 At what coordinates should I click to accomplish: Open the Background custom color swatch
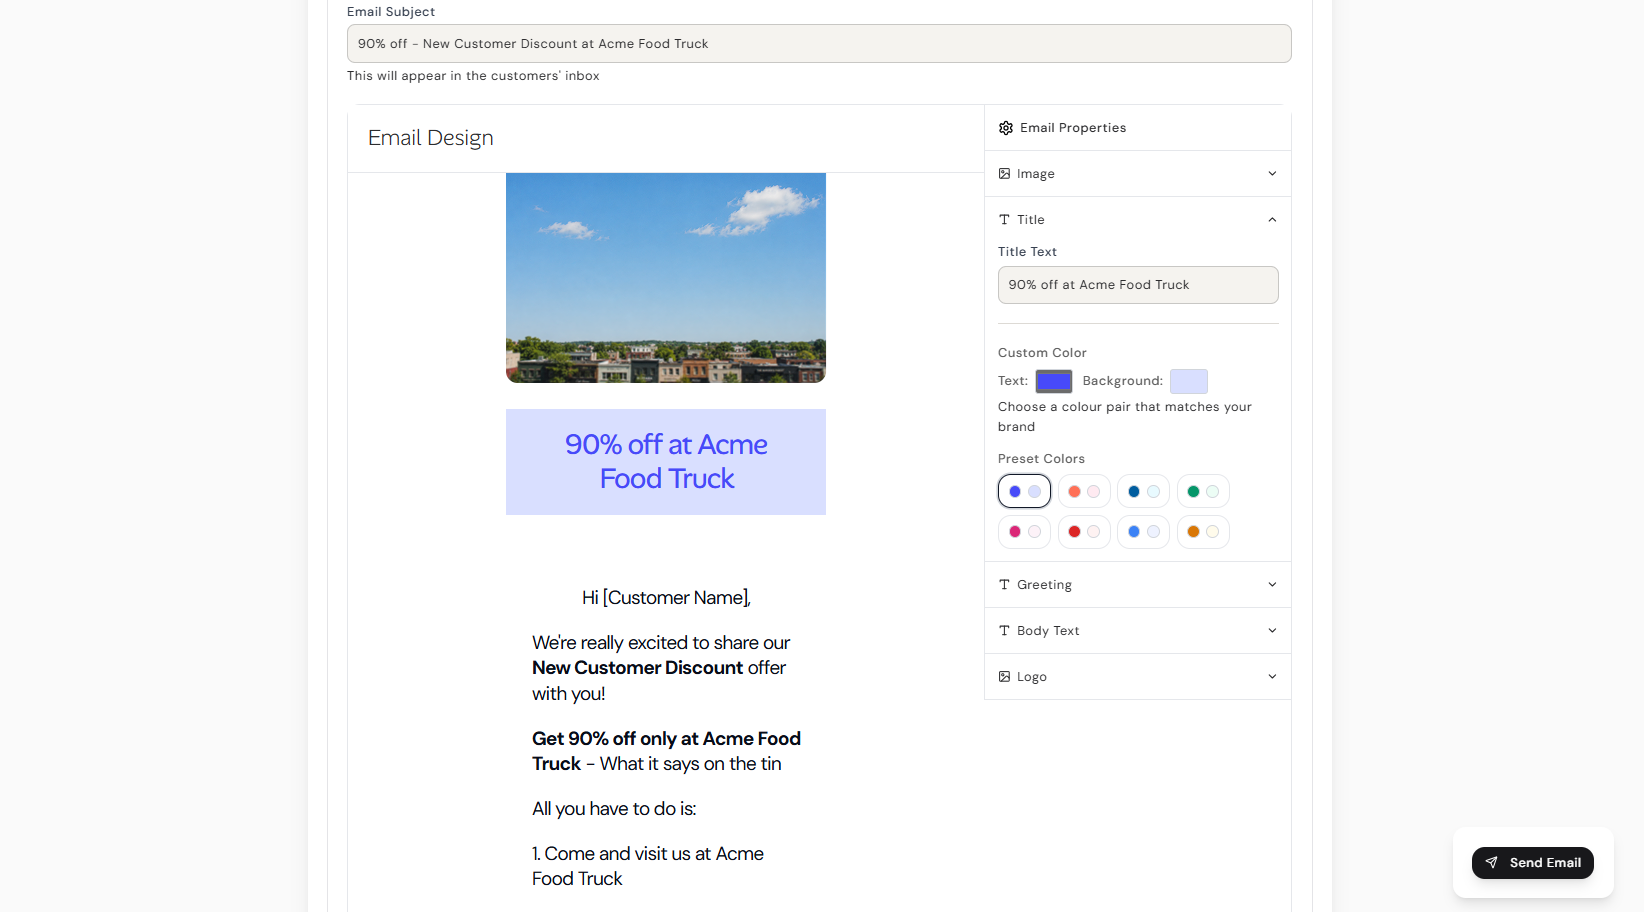pyautogui.click(x=1189, y=381)
